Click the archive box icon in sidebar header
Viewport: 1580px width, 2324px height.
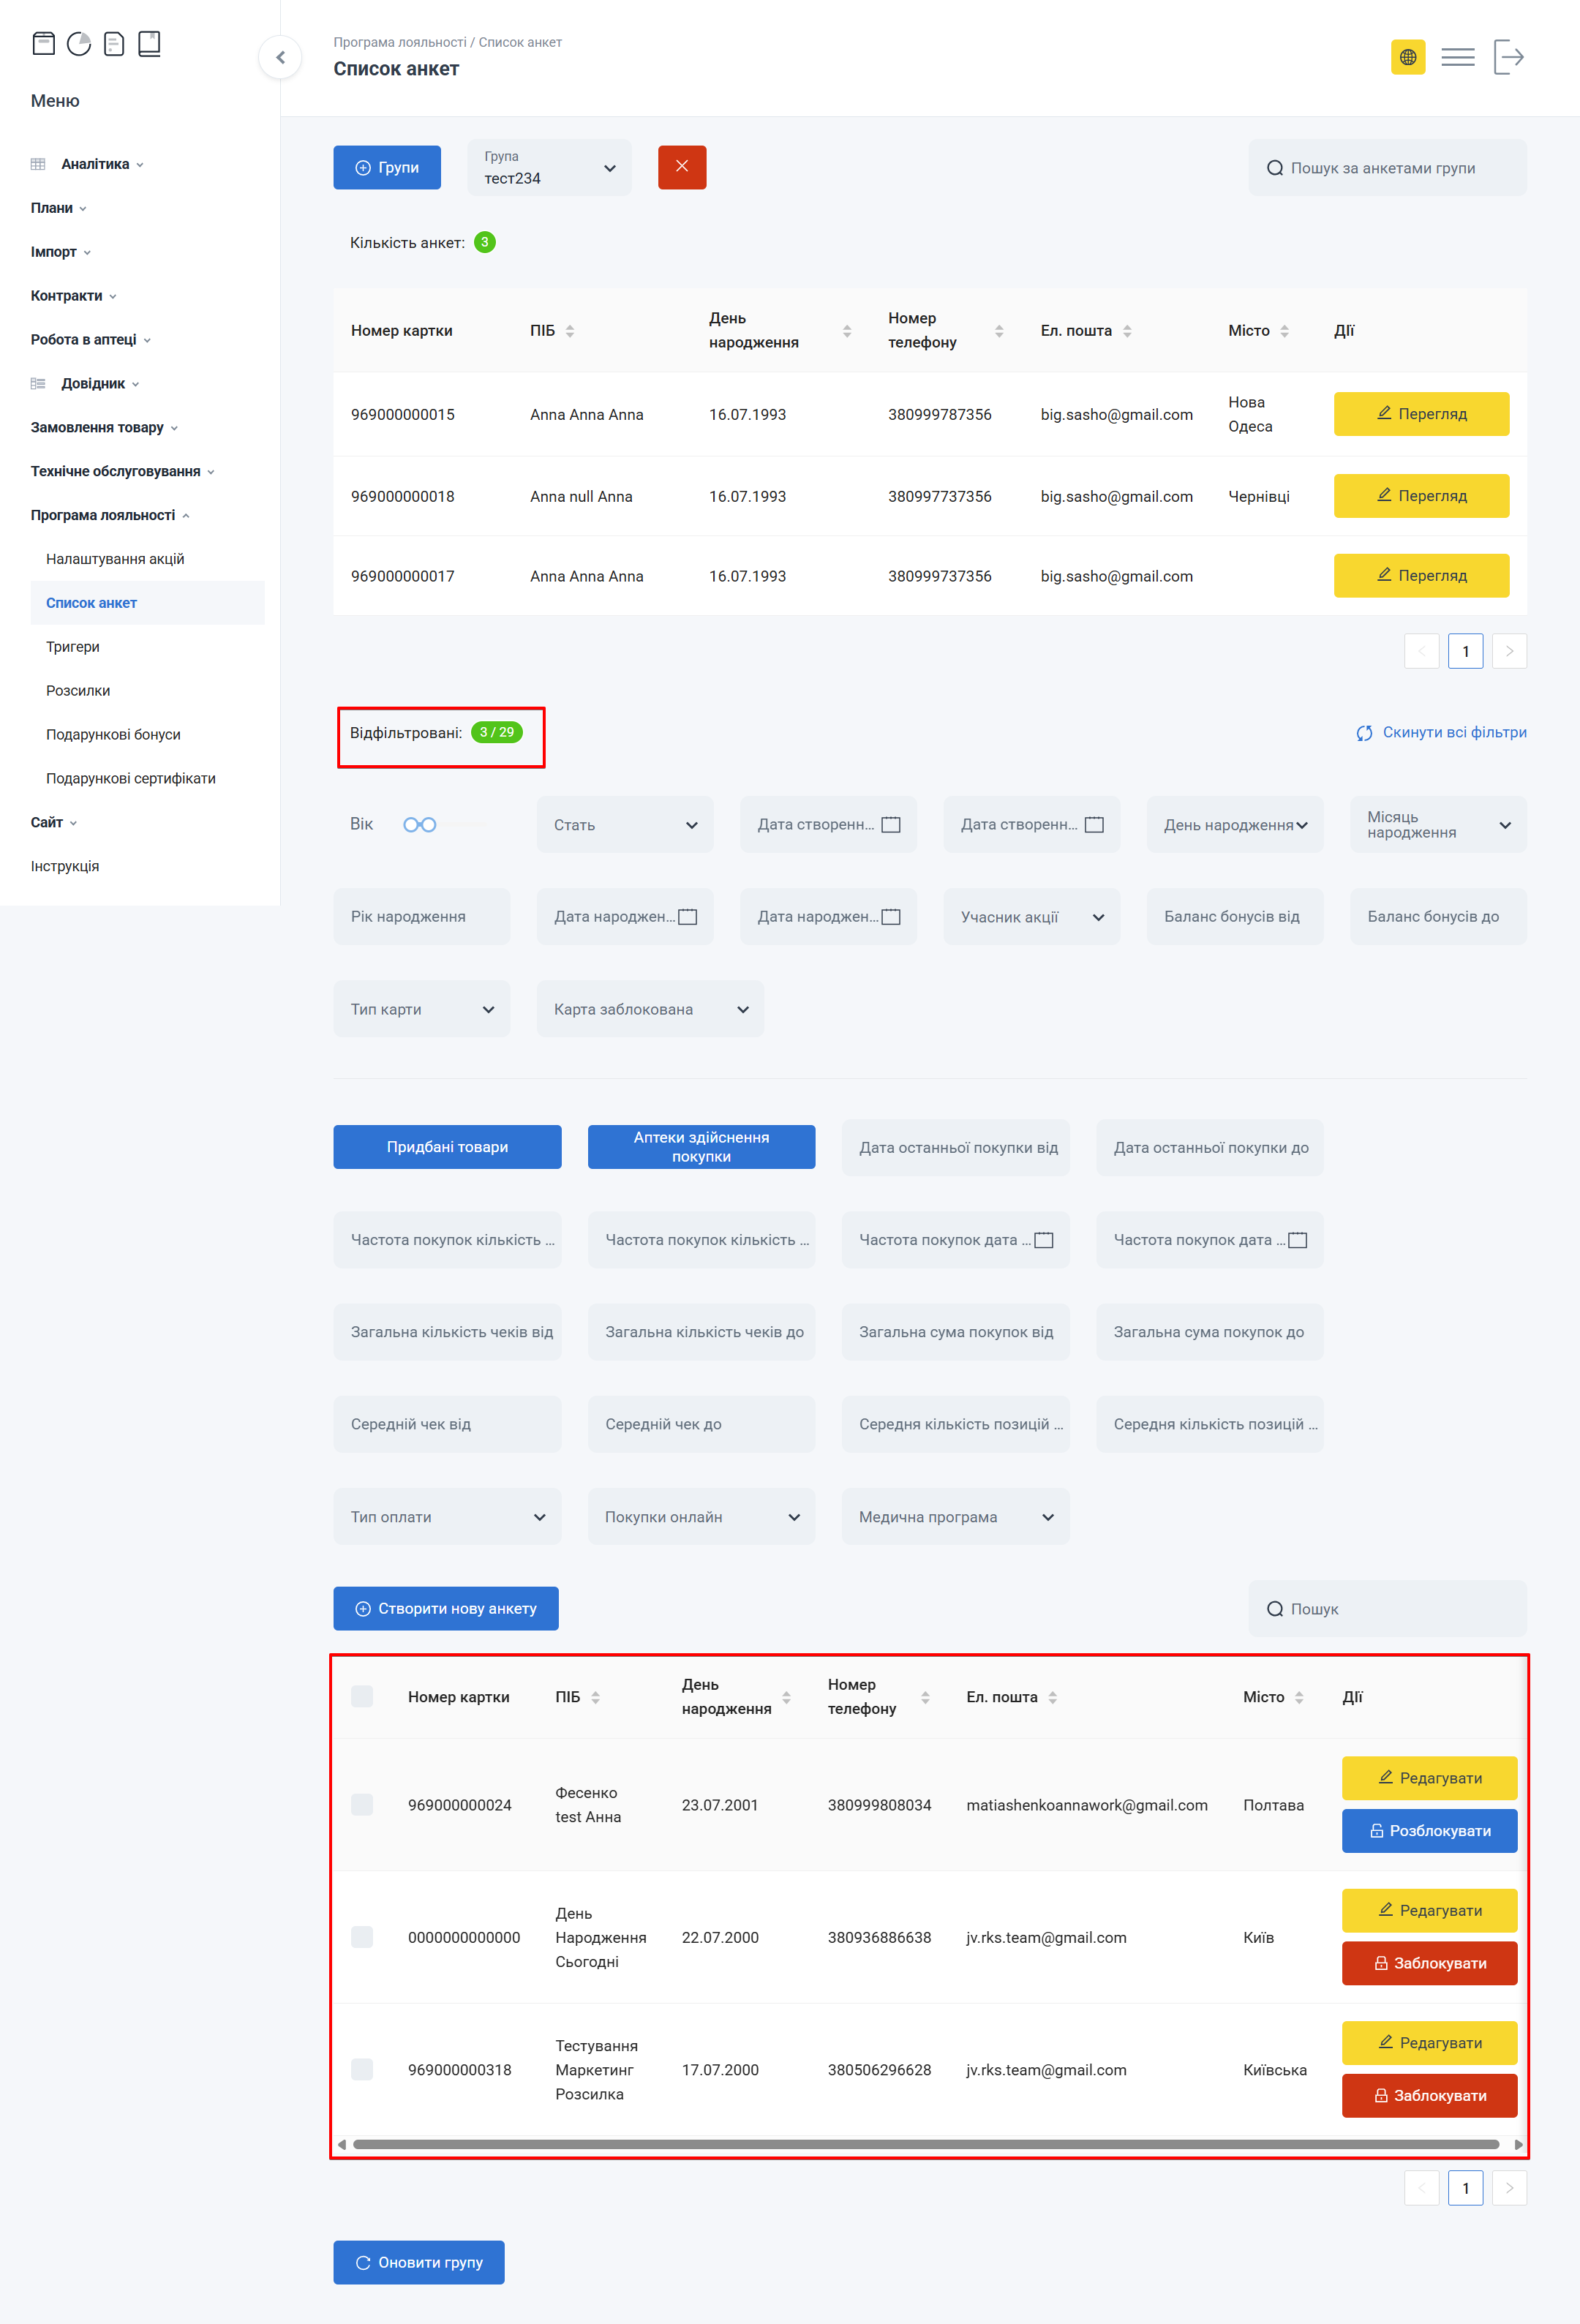[43, 43]
